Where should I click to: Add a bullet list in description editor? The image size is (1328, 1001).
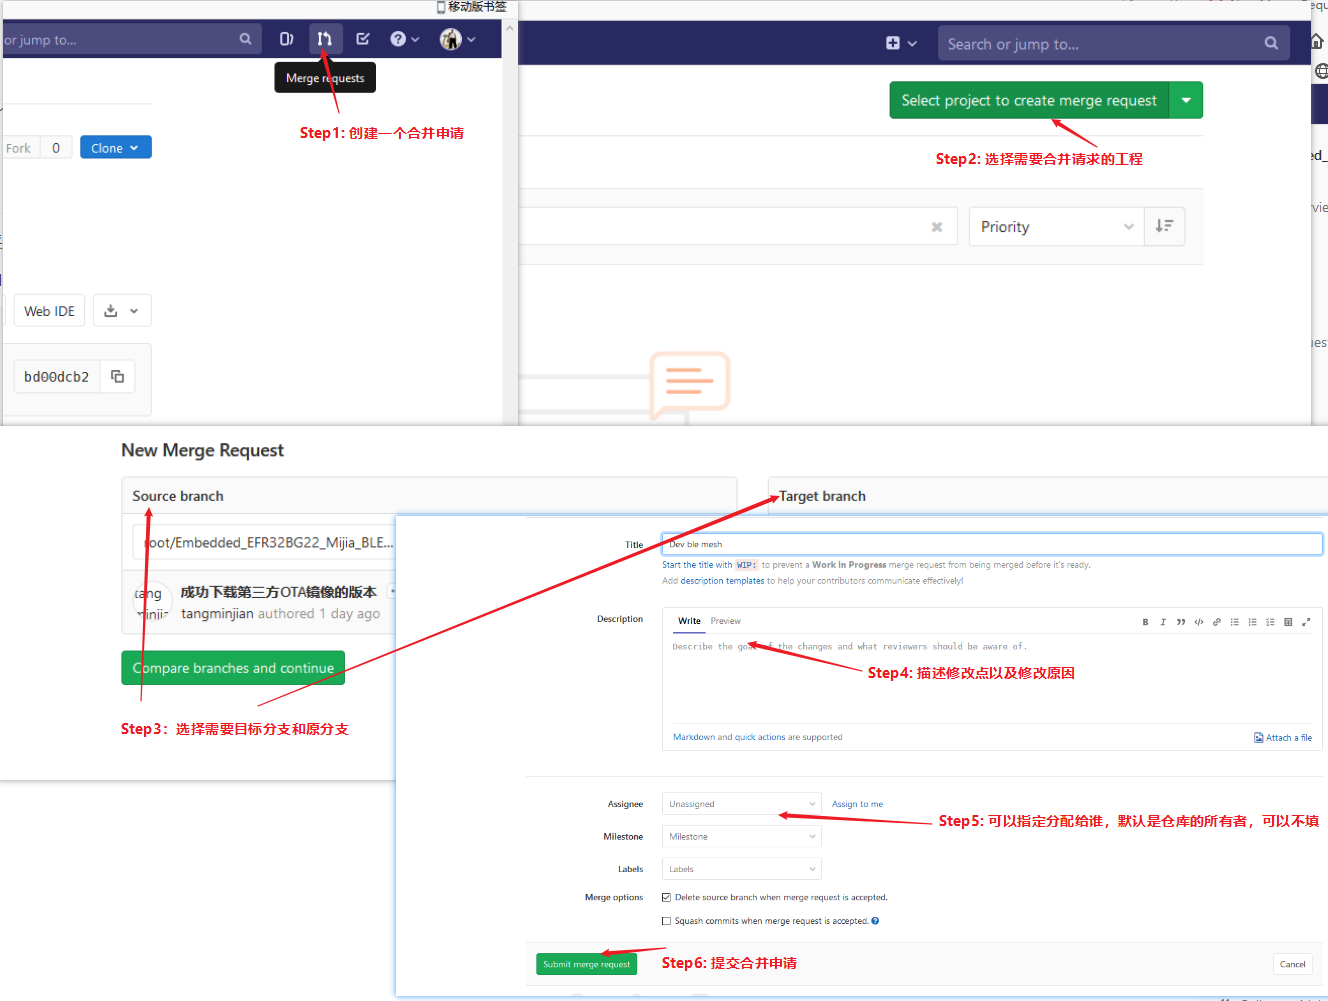click(x=1235, y=622)
